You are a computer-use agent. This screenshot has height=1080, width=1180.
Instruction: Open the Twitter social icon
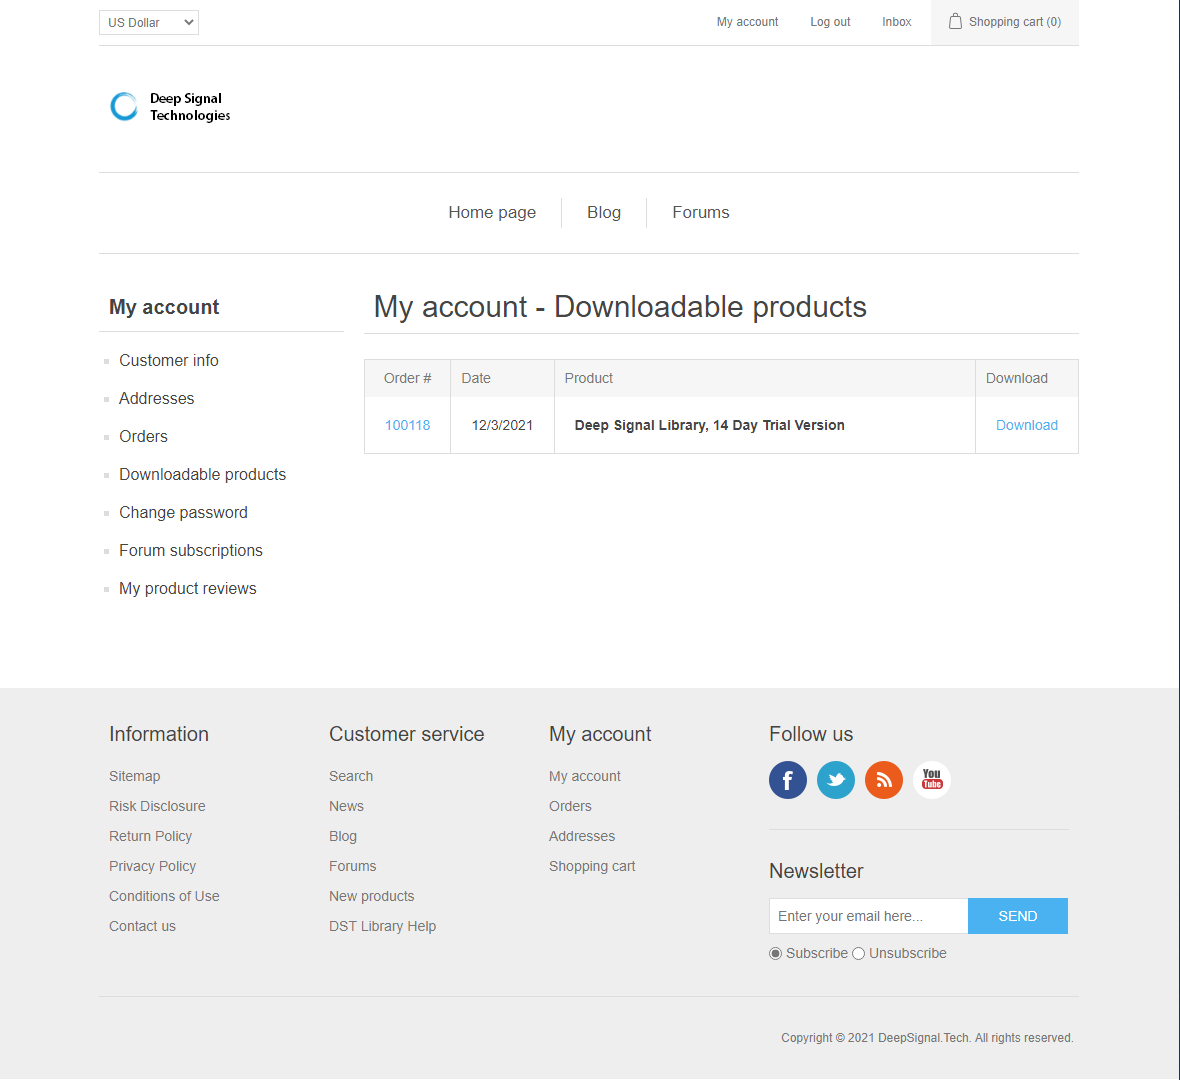coord(835,780)
